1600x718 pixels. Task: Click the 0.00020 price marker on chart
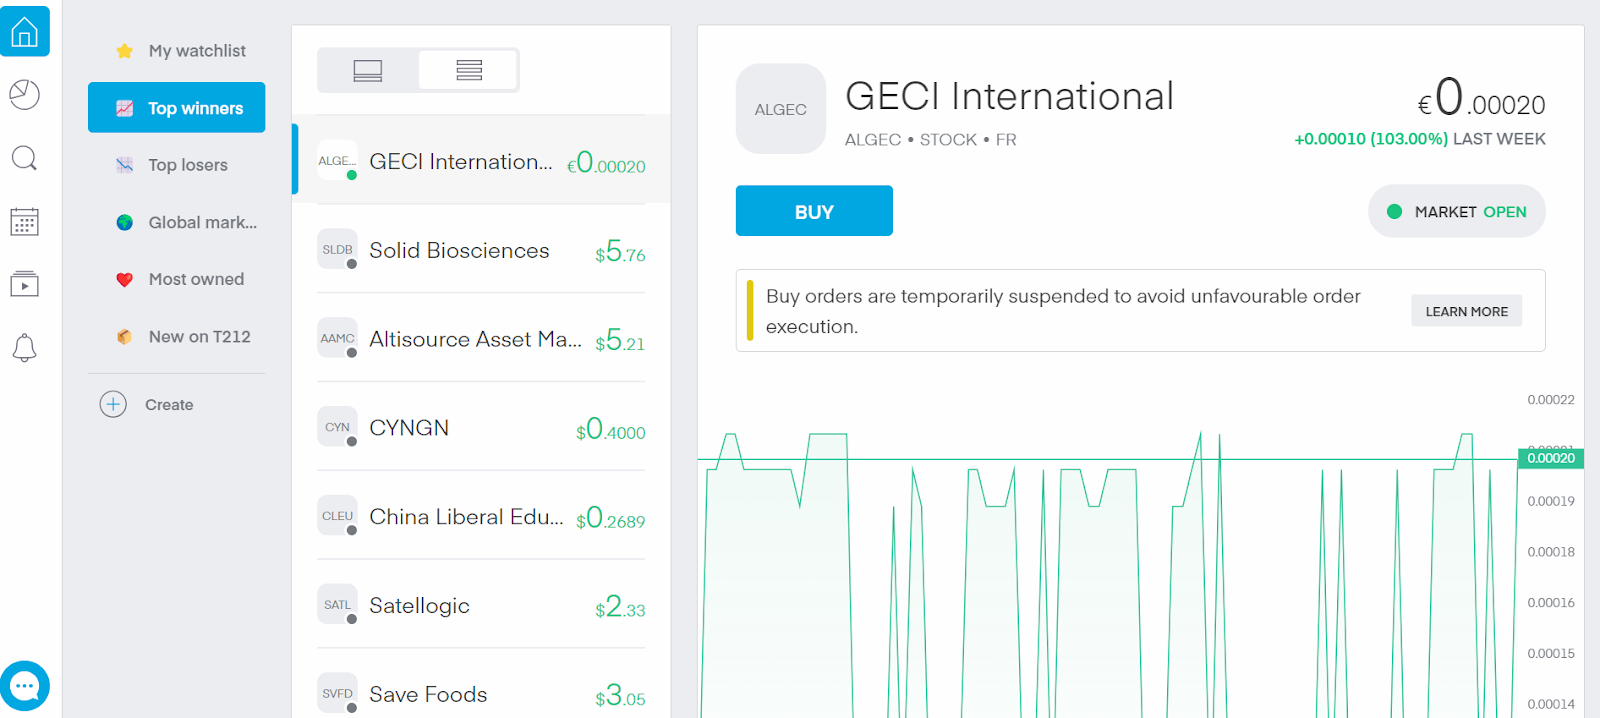[1550, 458]
